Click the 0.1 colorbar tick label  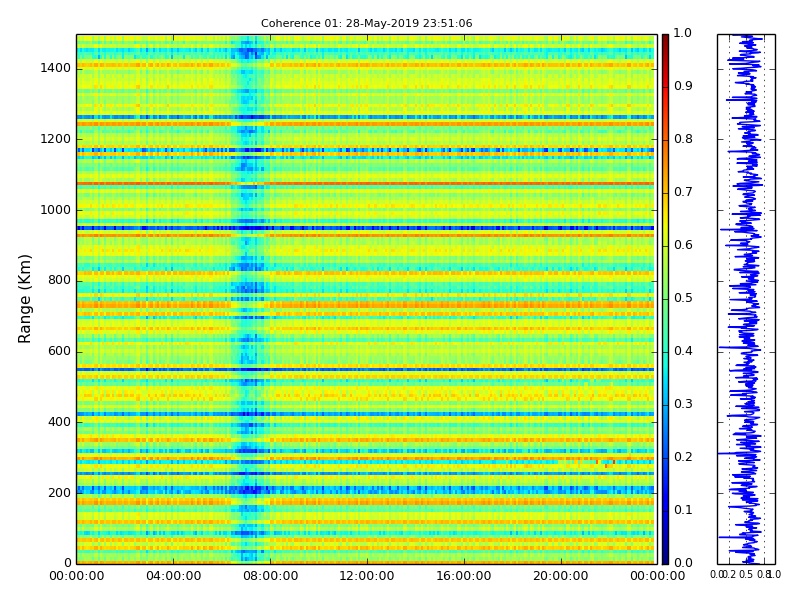[x=683, y=511]
